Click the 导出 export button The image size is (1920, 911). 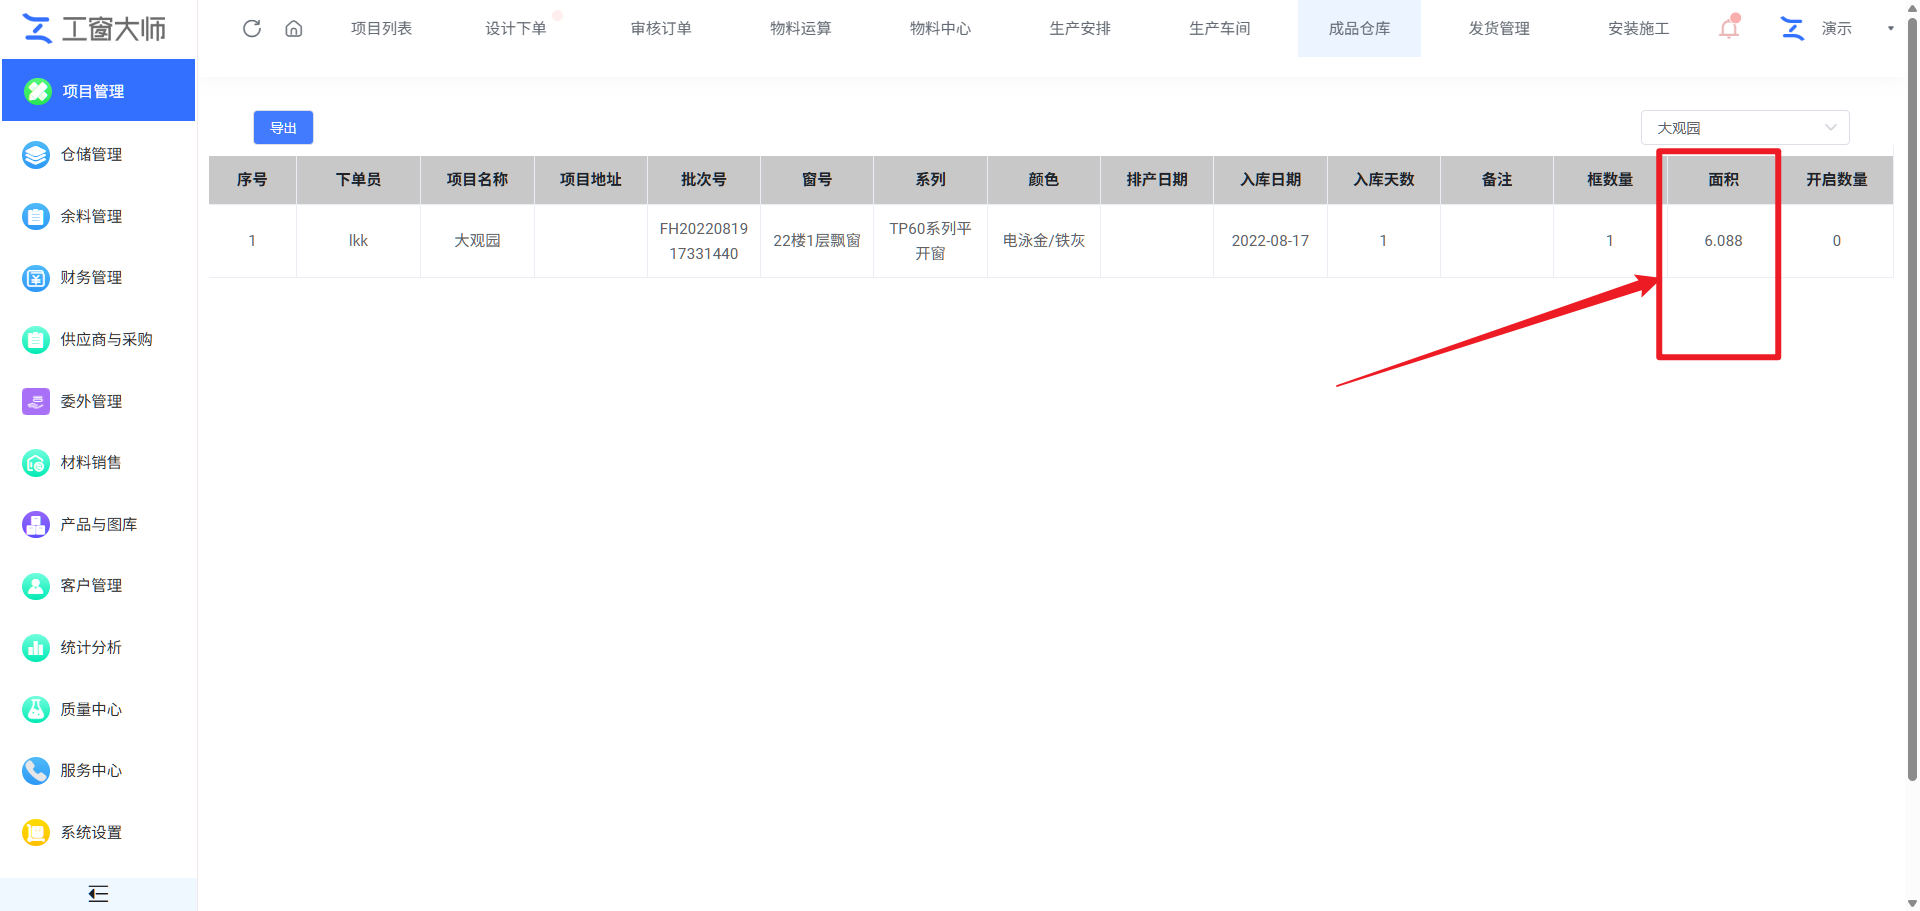(283, 128)
